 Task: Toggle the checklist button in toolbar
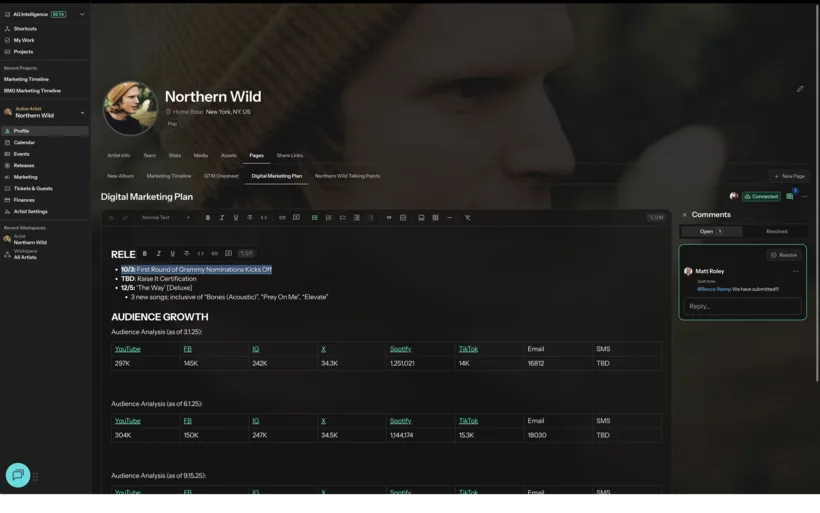[x=343, y=218]
